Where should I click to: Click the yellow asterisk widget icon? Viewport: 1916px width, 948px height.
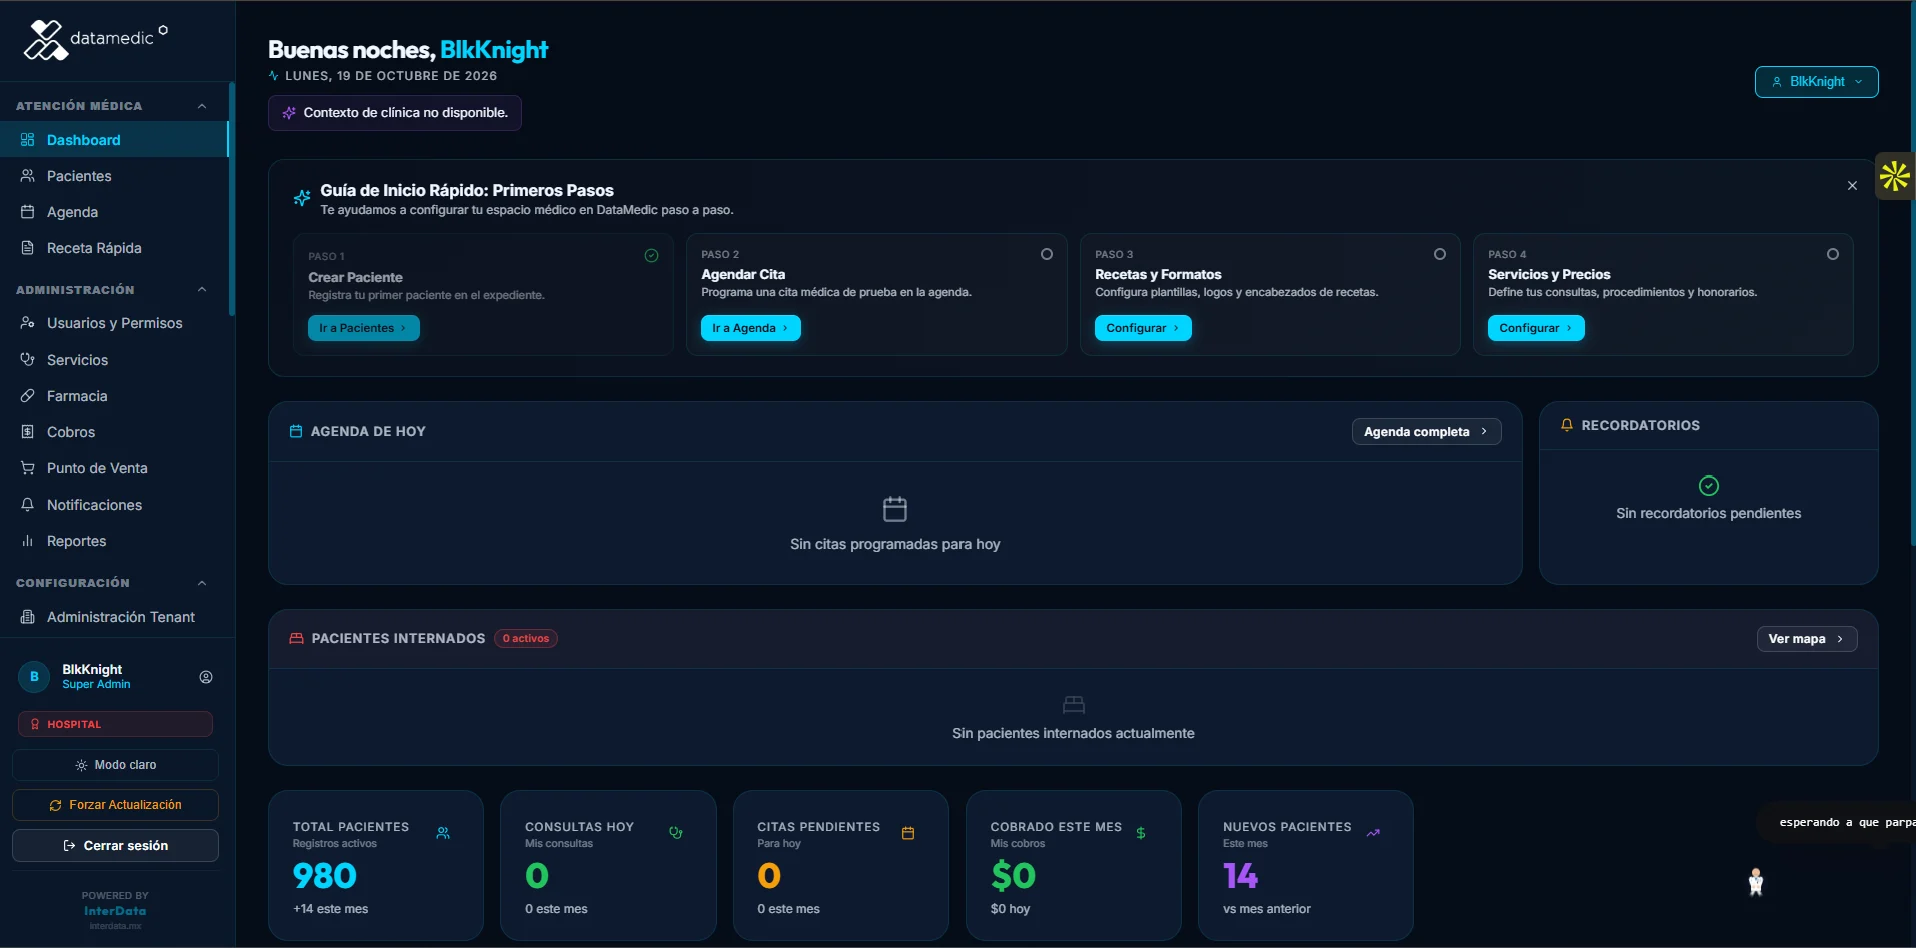(x=1894, y=177)
